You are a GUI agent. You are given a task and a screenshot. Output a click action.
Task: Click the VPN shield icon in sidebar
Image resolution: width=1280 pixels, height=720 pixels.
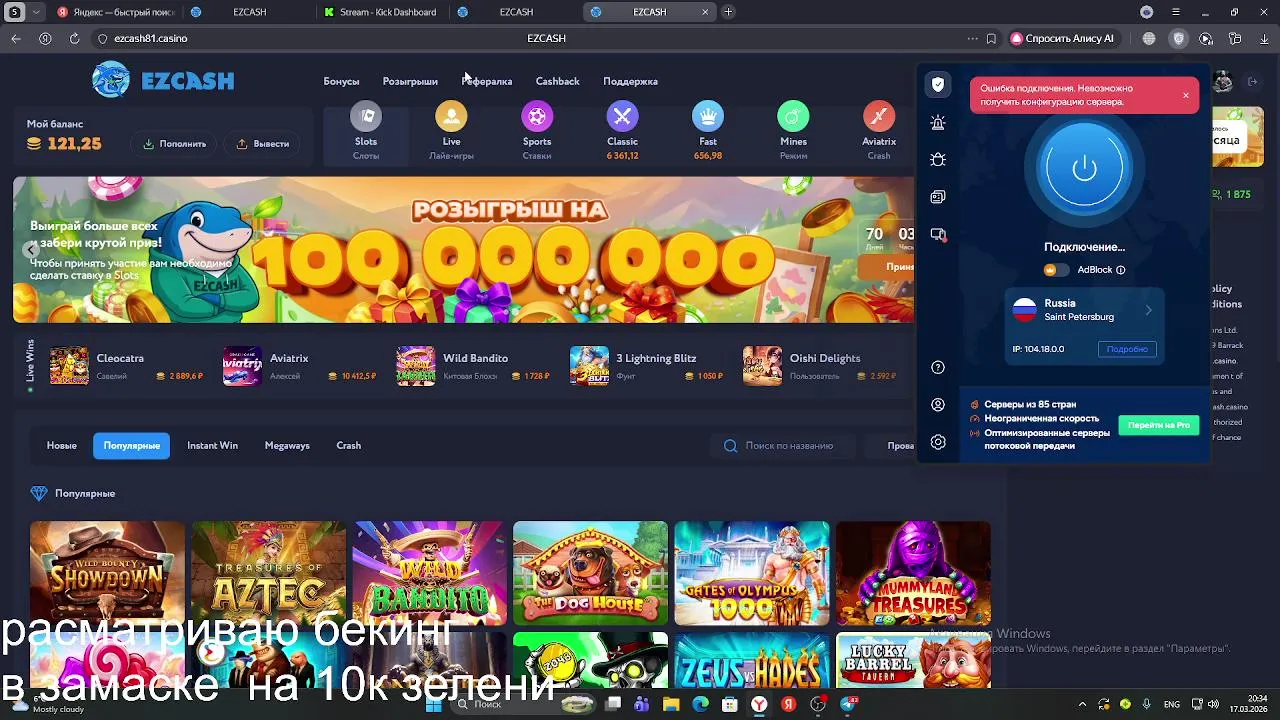[x=938, y=84]
